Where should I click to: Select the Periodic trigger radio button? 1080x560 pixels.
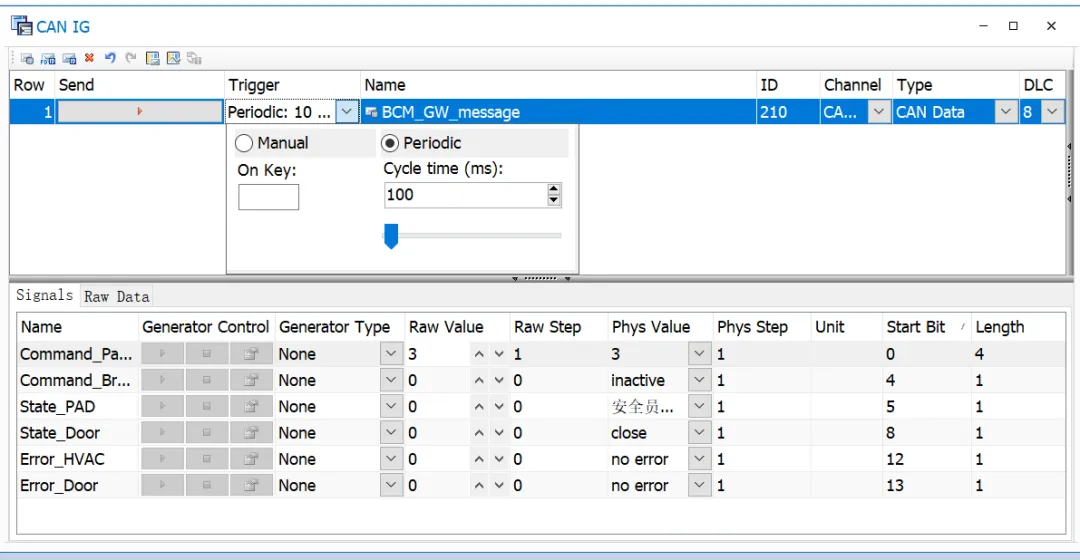click(390, 143)
